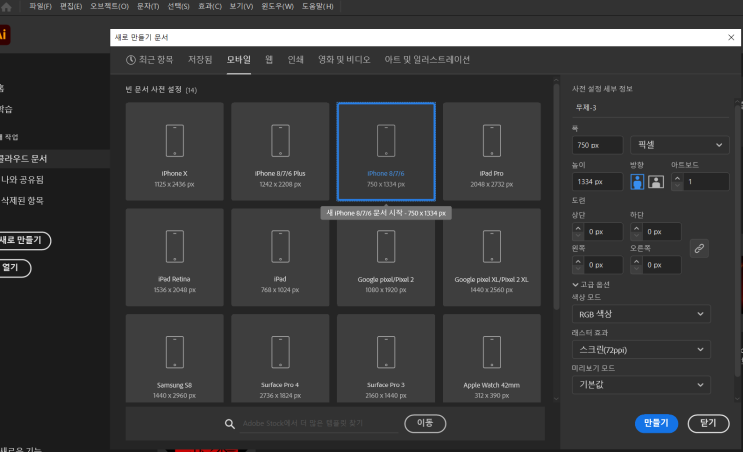Image resolution: width=743 pixels, height=452 pixels.
Task: Increase the 하단 bleed value
Action: tap(636, 228)
